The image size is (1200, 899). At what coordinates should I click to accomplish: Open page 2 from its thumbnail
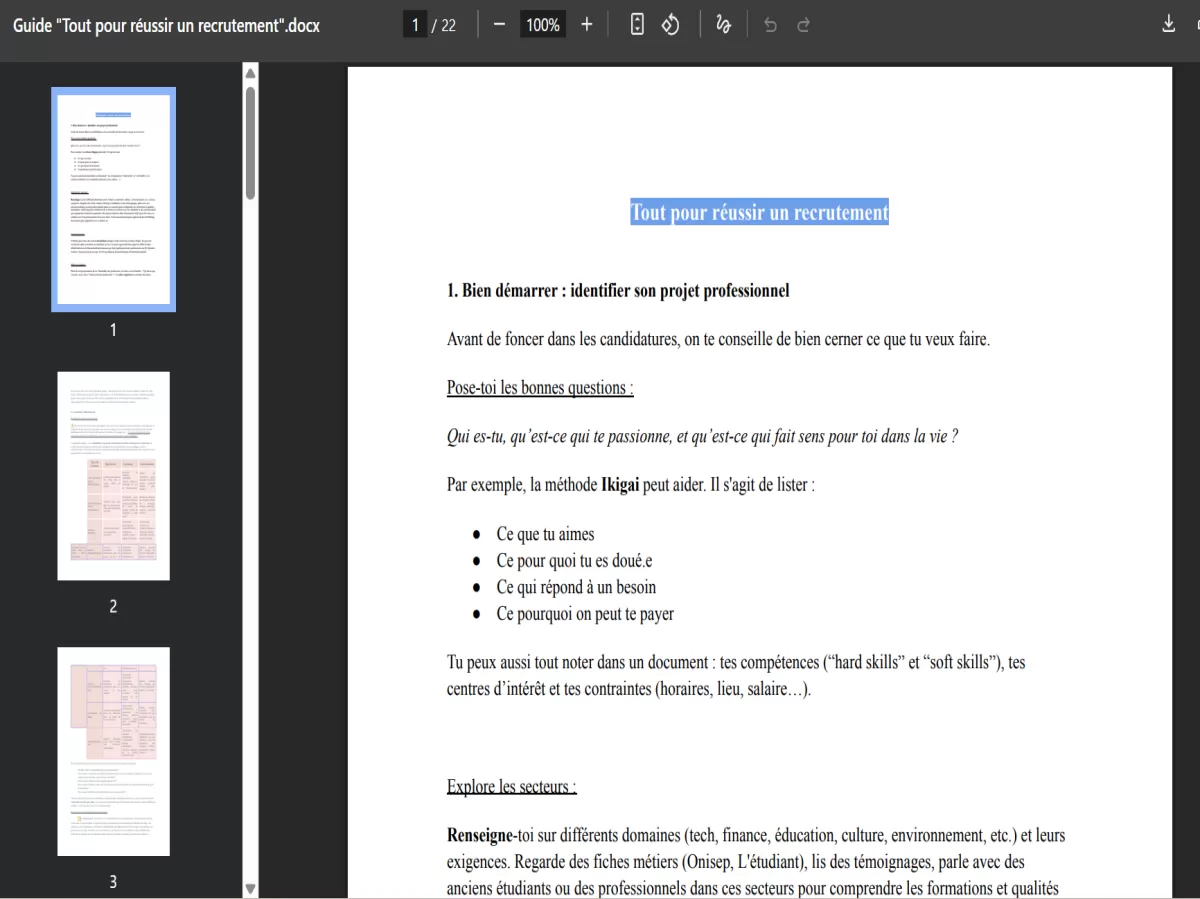click(113, 476)
